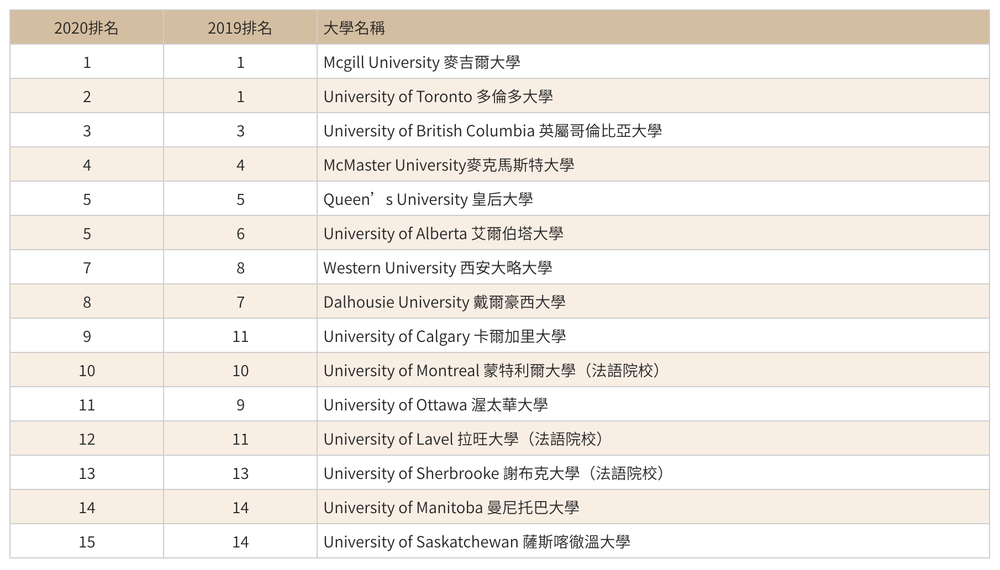Click 2019 rank '1' in Toronto row
The height and width of the screenshot is (570, 1000).
(240, 97)
